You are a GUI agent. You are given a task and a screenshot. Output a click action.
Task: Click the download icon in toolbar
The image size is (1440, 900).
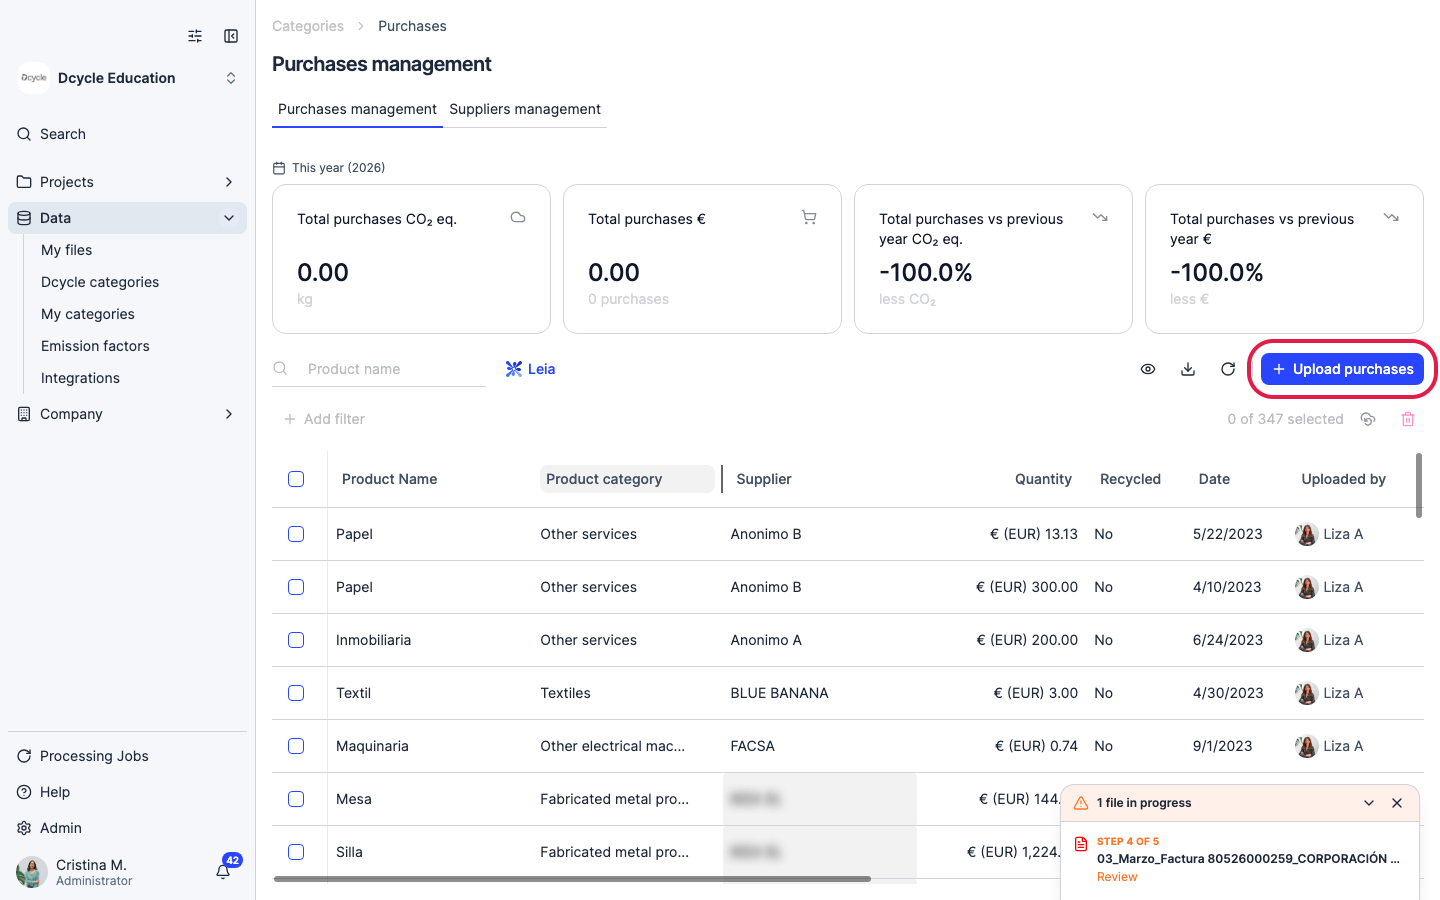pyautogui.click(x=1188, y=369)
